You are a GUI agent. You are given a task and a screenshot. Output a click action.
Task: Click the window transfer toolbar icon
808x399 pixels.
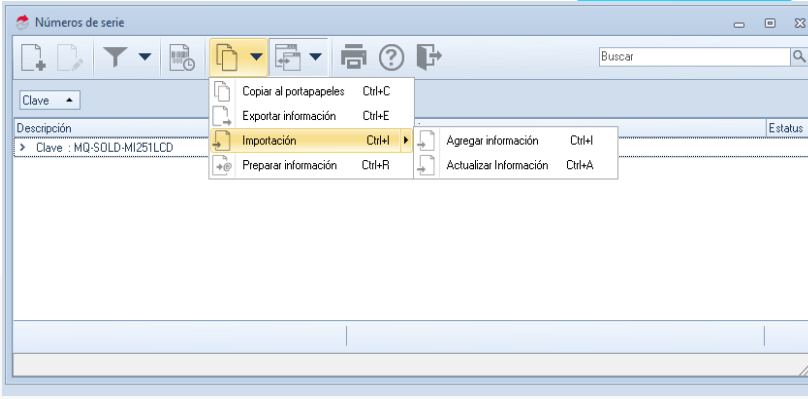point(288,57)
